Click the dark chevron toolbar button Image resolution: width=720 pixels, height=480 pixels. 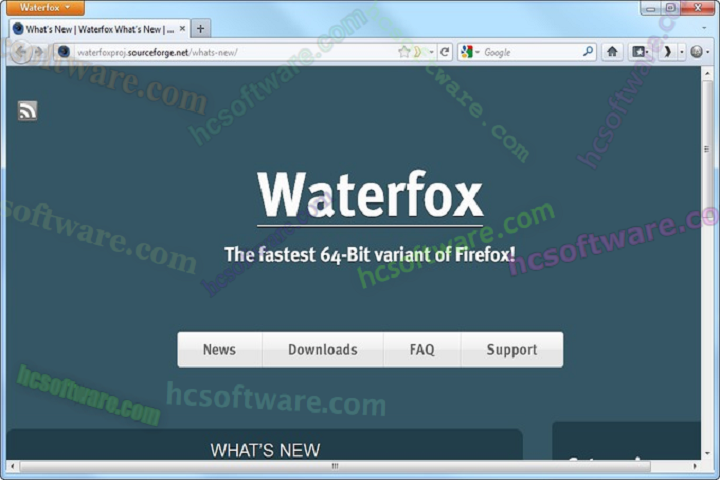pyautogui.click(x=667, y=52)
